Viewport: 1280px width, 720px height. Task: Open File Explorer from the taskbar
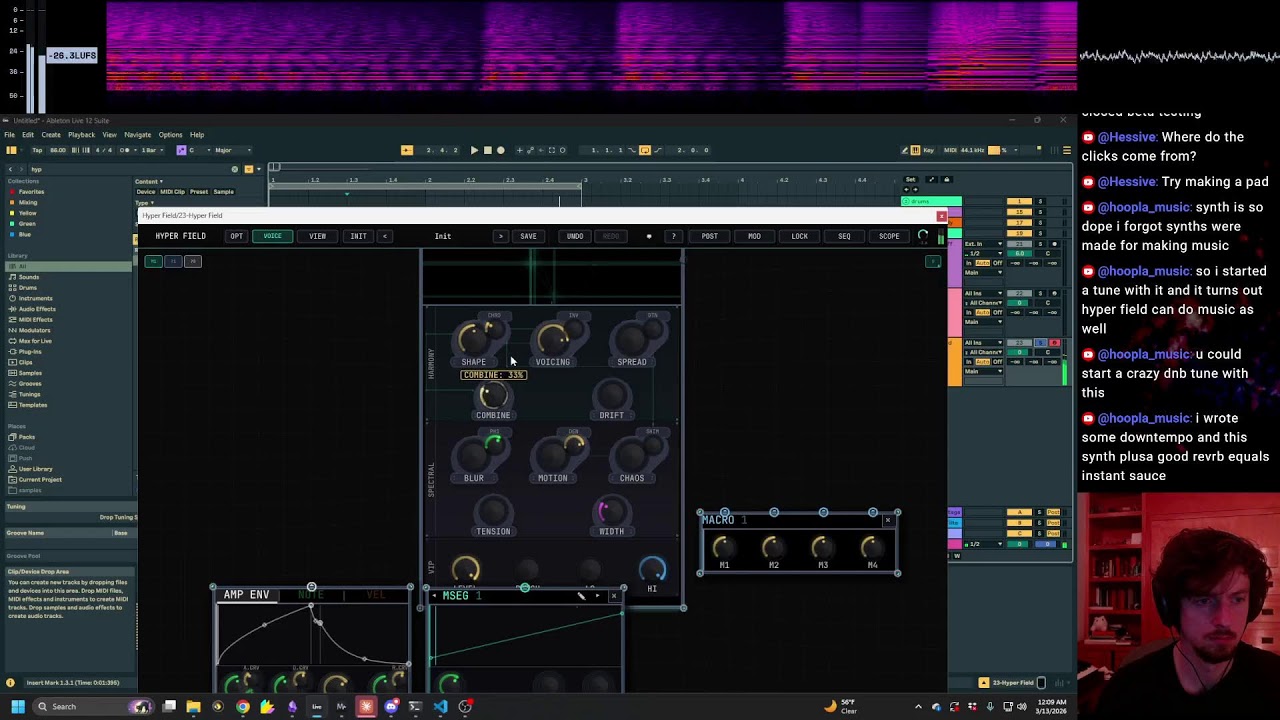tap(193, 707)
